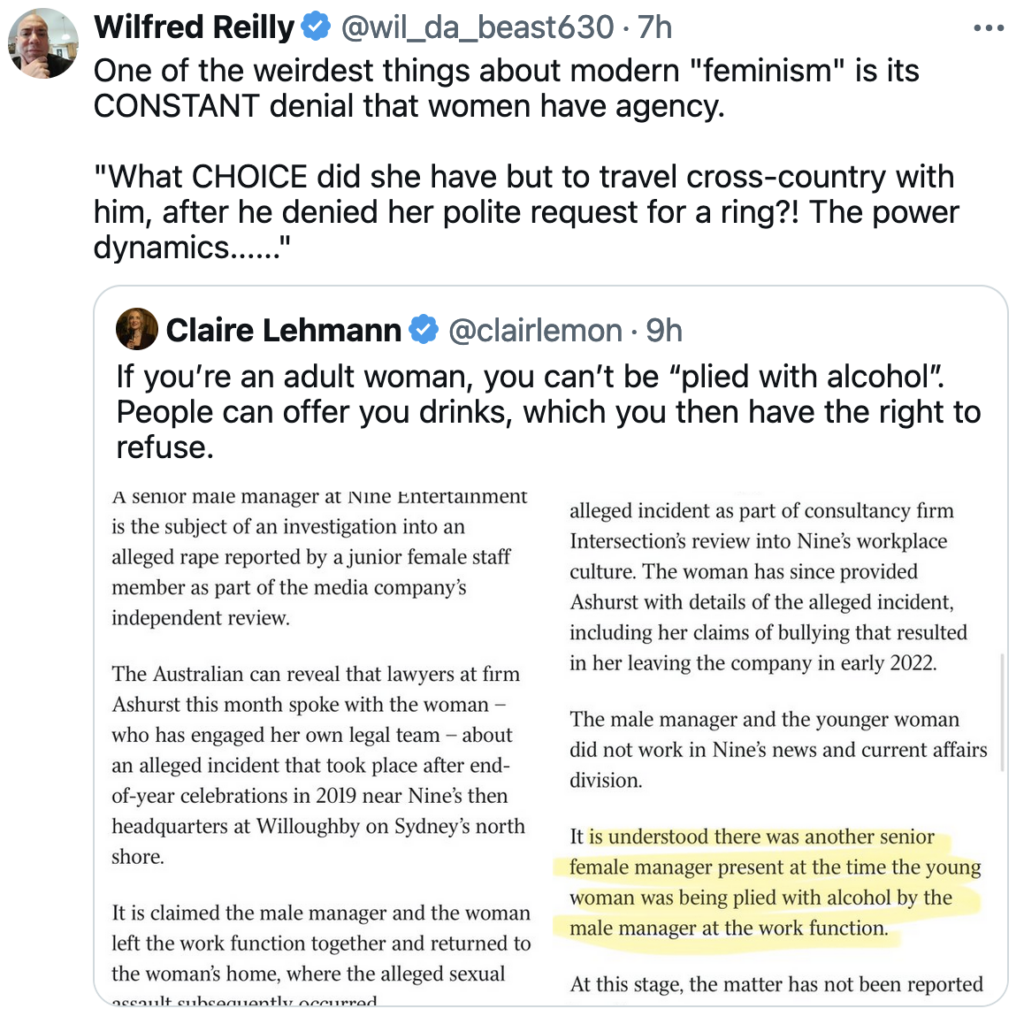This screenshot has height=1024, width=1024.
Task: Click article paragraph starting "The Australian can reveal"
Action: (318, 766)
